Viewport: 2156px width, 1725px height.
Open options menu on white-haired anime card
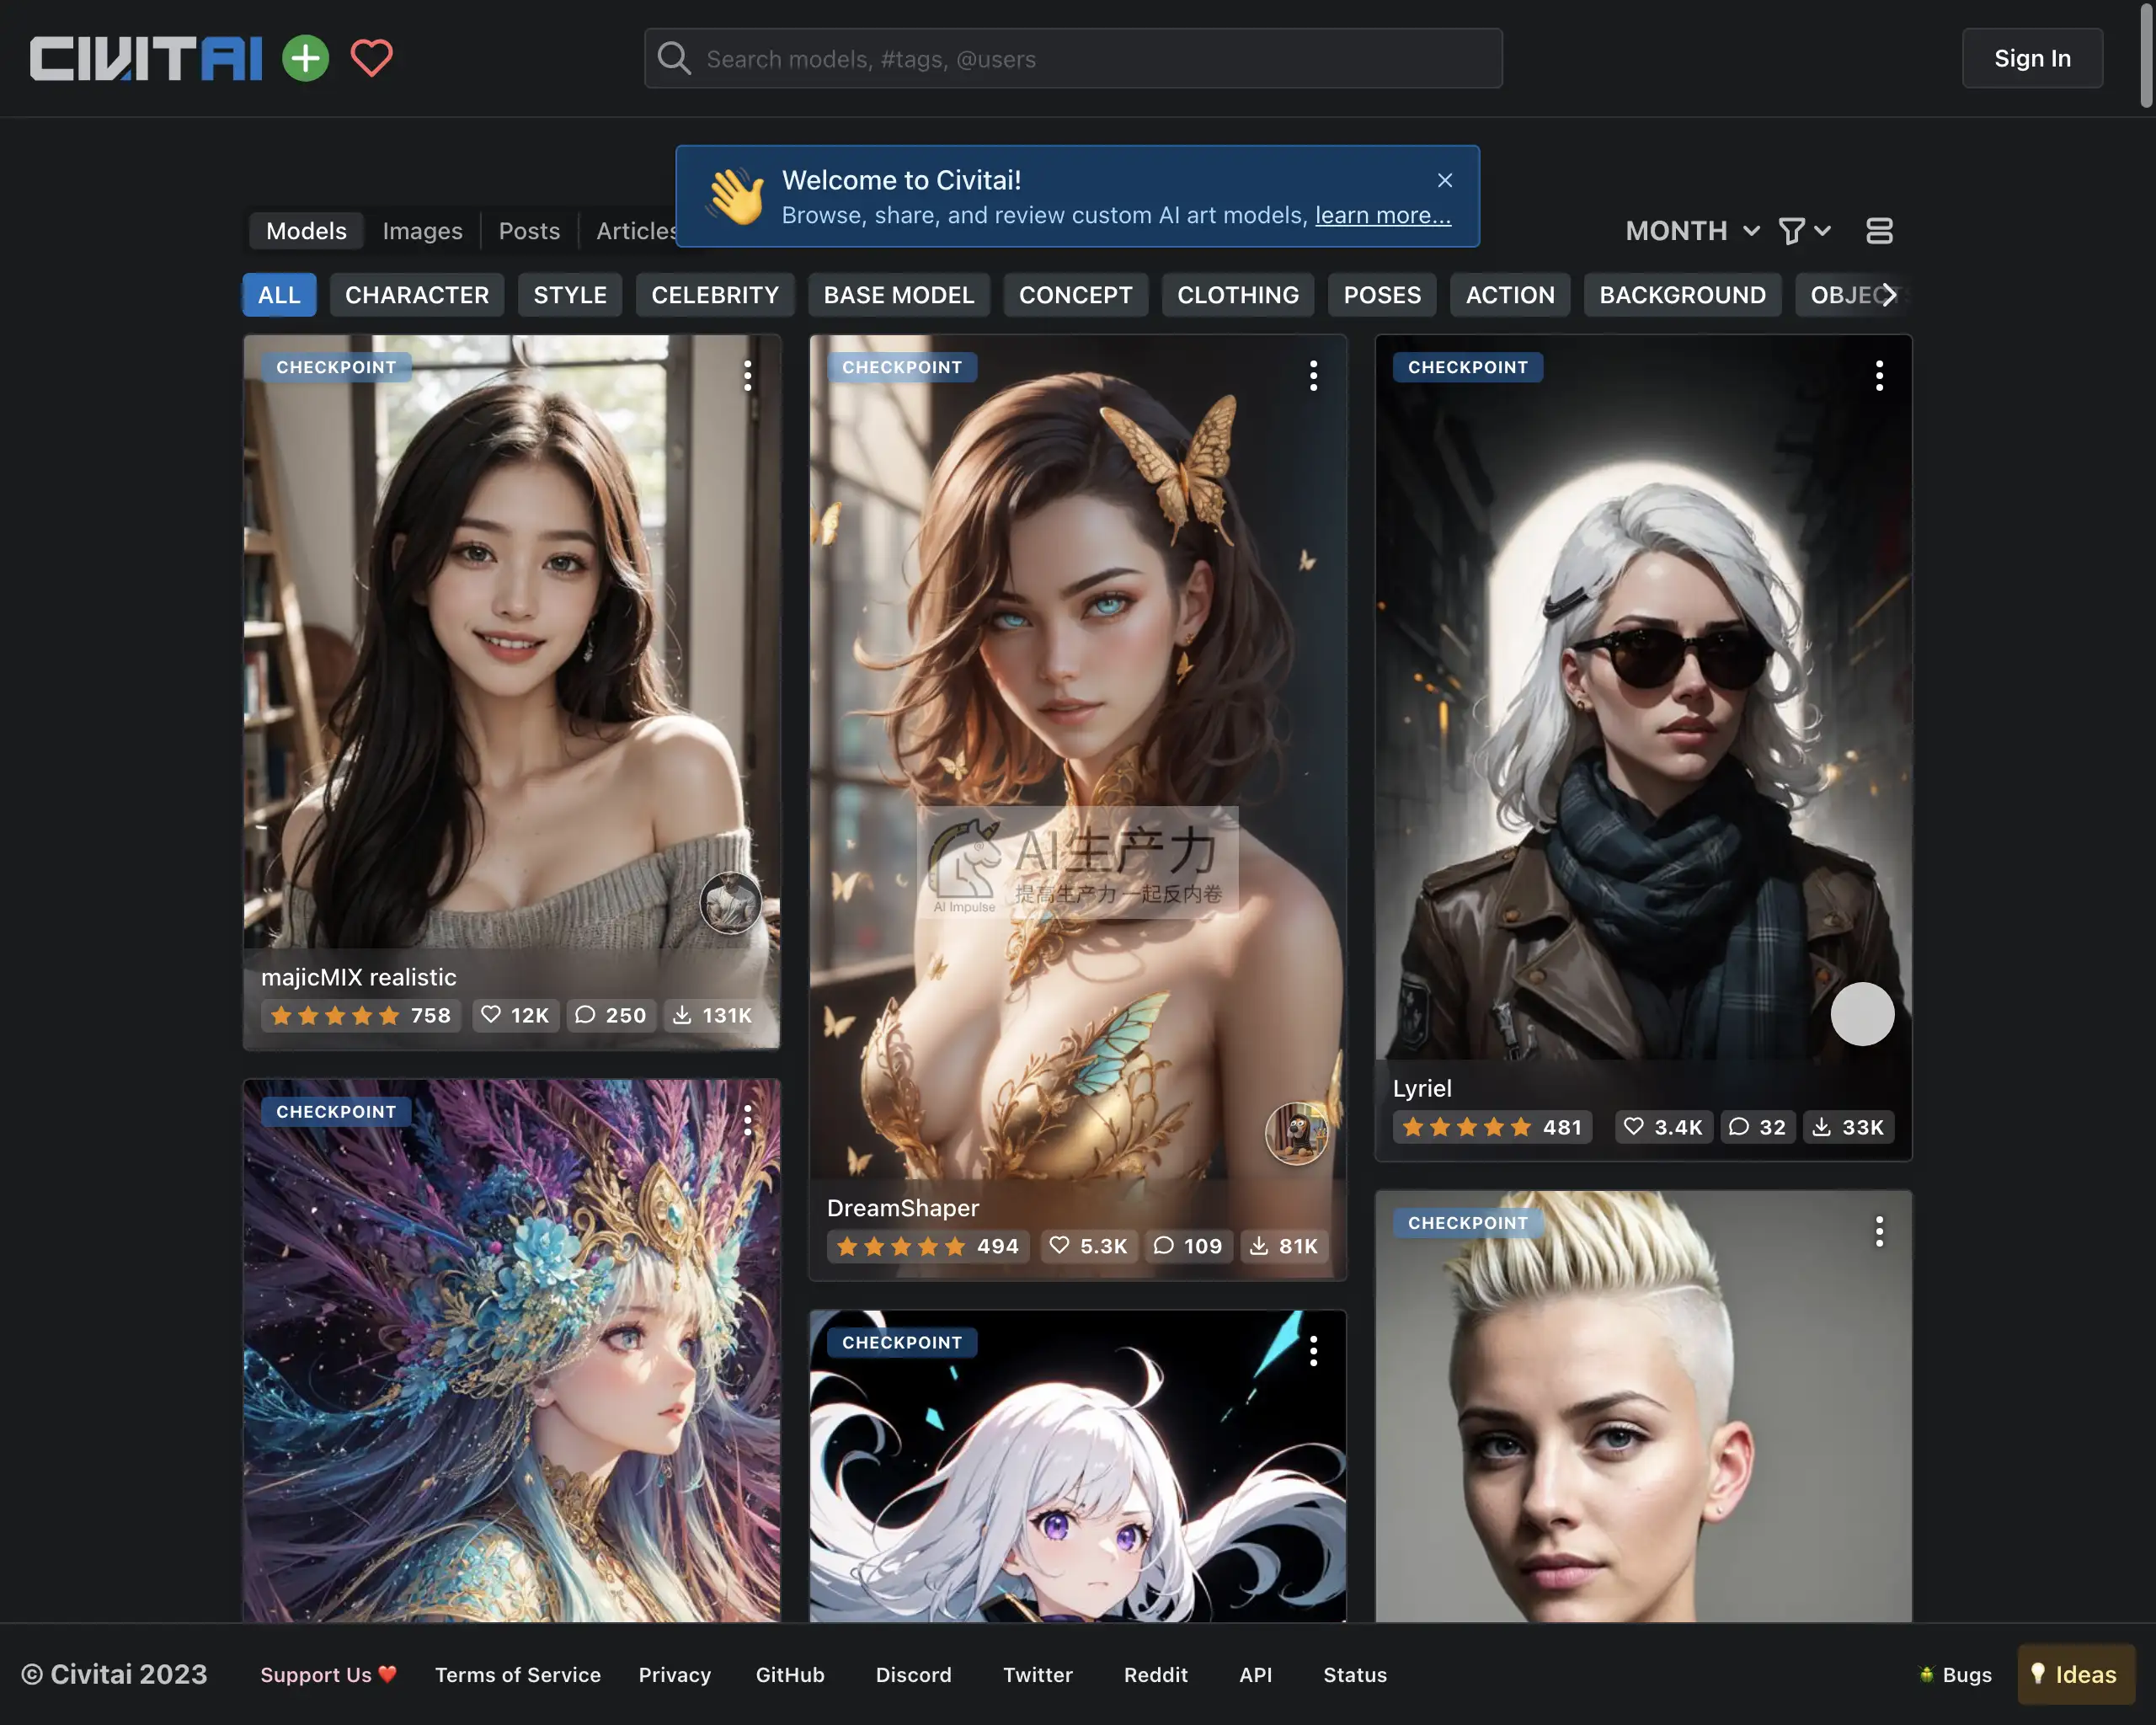1313,1351
